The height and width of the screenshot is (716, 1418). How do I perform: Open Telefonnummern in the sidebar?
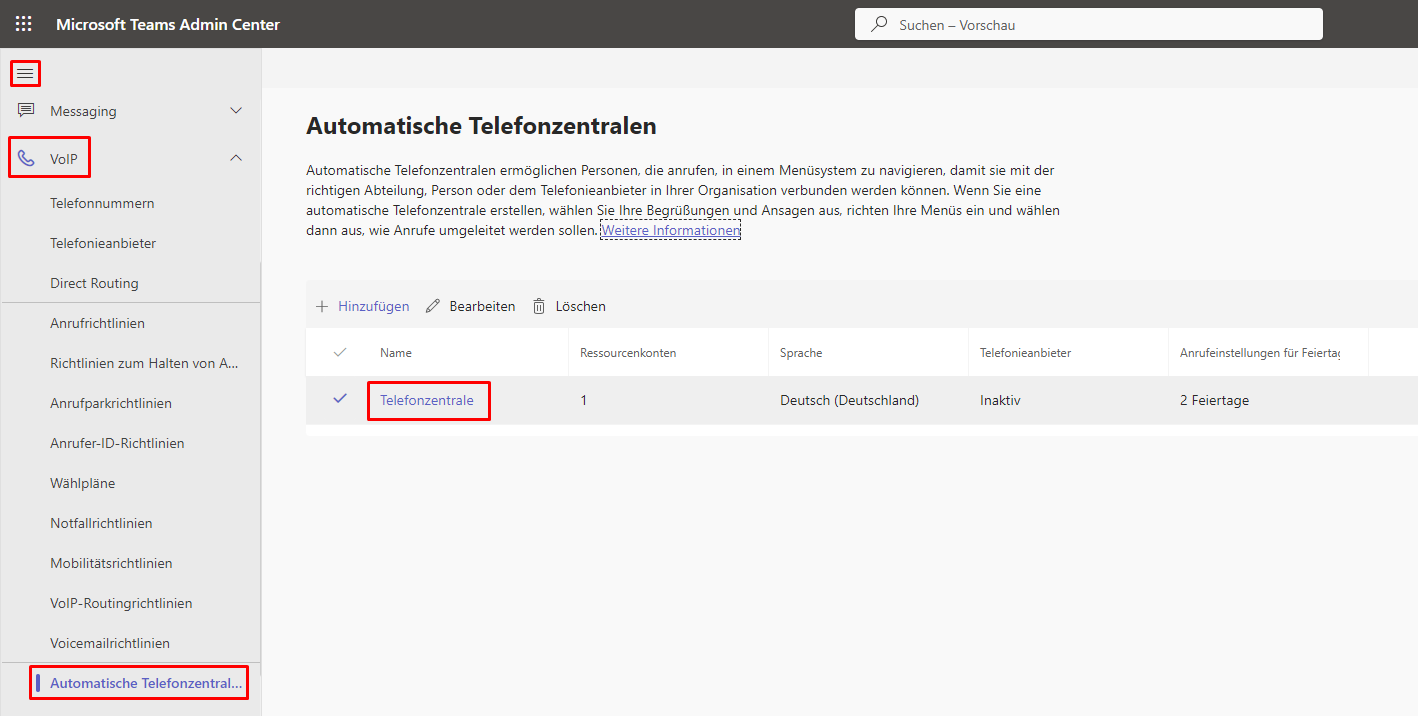tap(102, 203)
